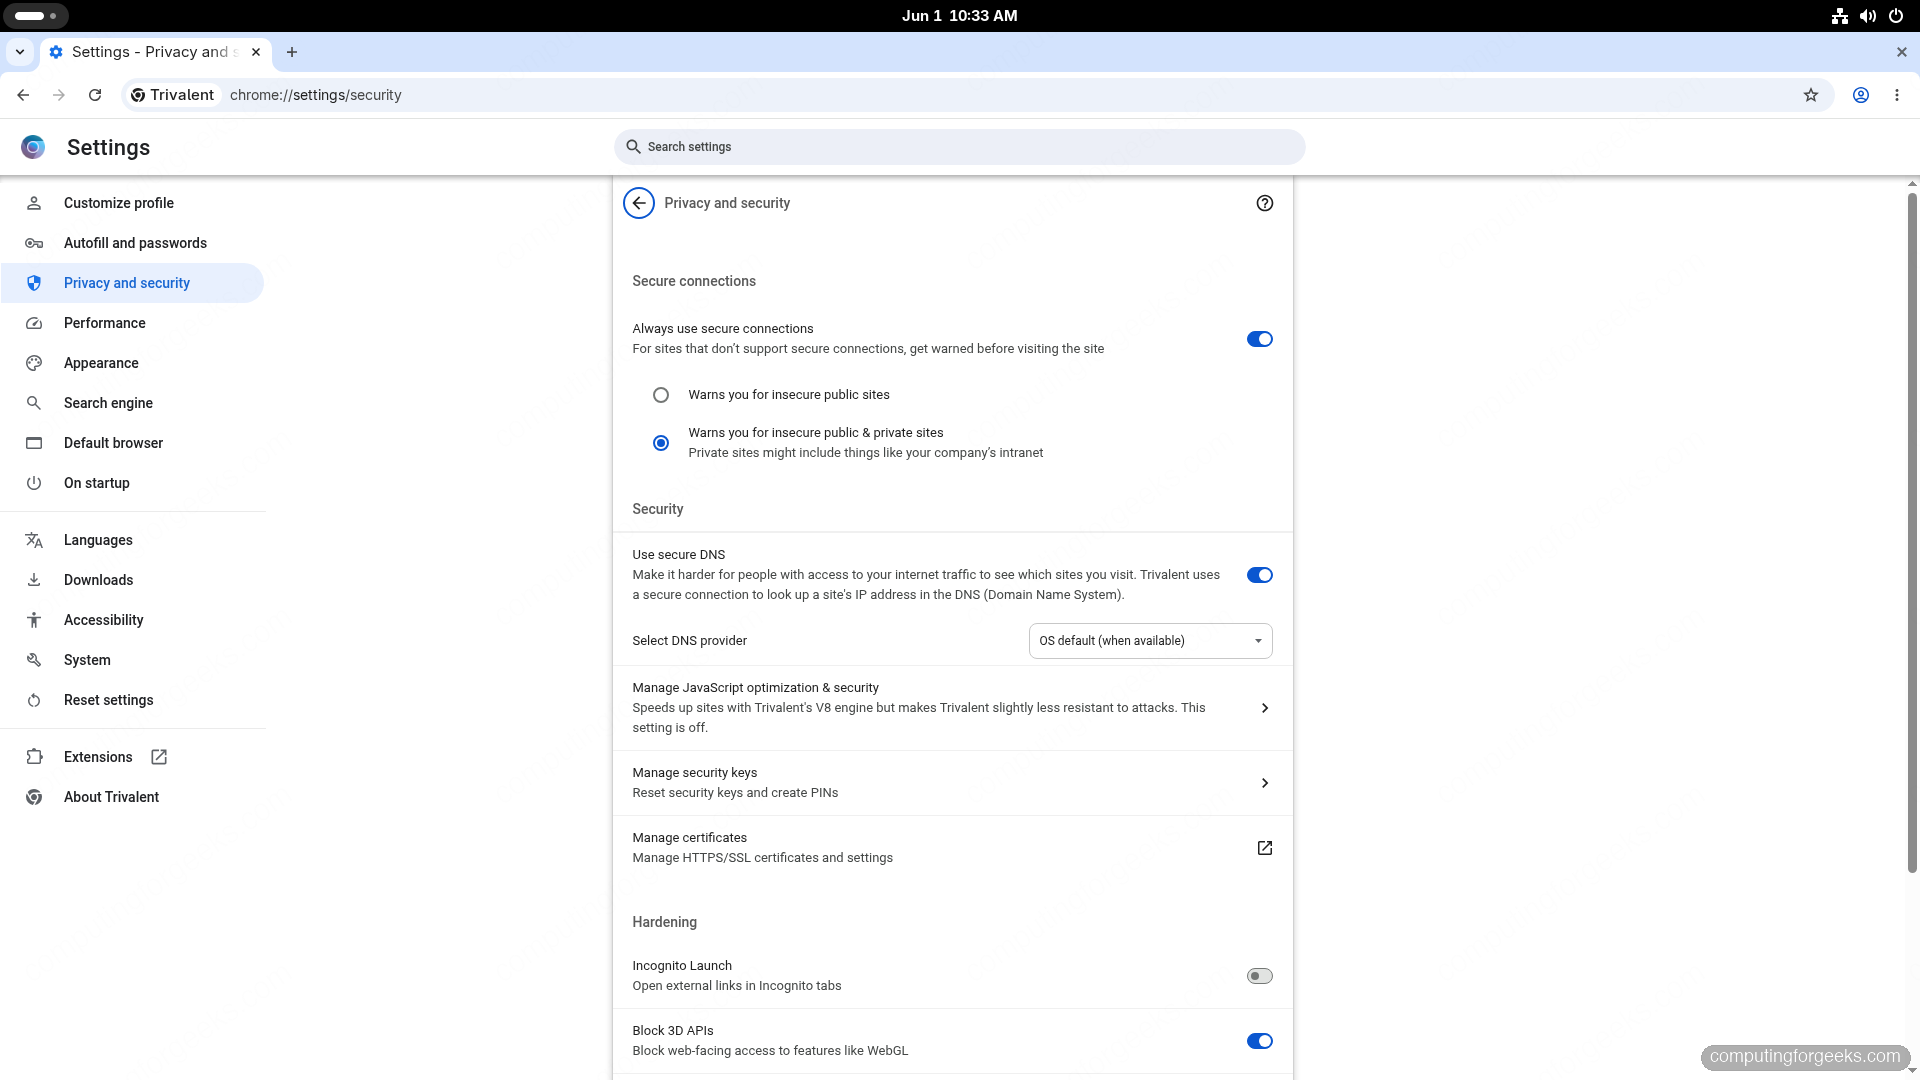Click the browser forward arrow icon
Viewport: 1920px width, 1080px height.
(59, 95)
